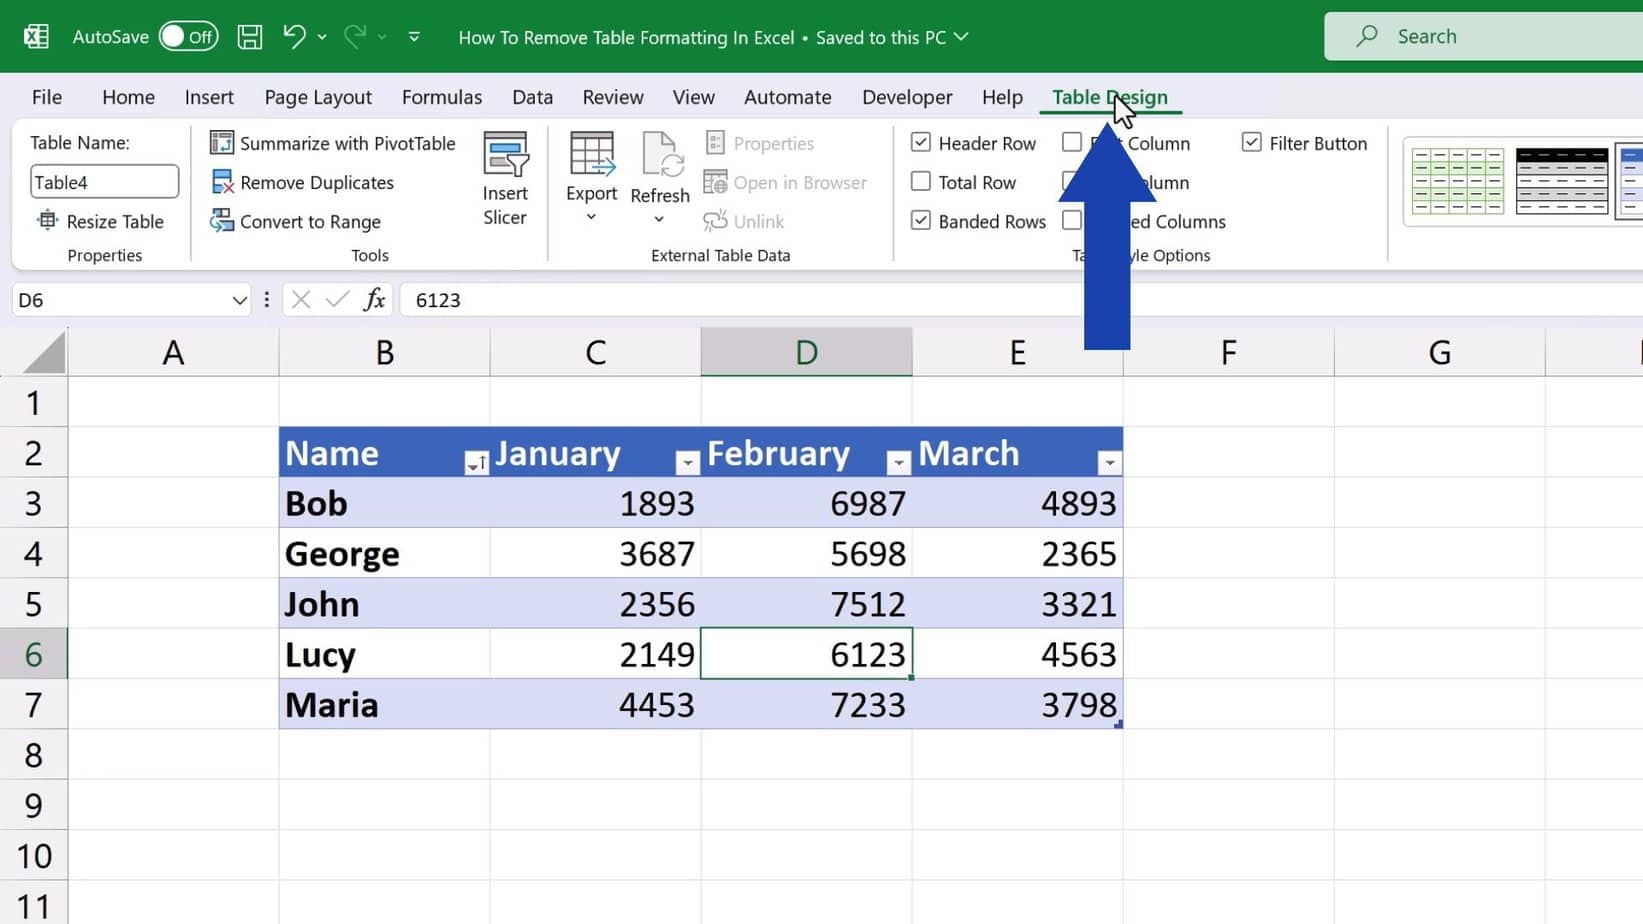Open the February column filter dropdown
Viewport: 1643px width, 924px height.
(x=897, y=462)
